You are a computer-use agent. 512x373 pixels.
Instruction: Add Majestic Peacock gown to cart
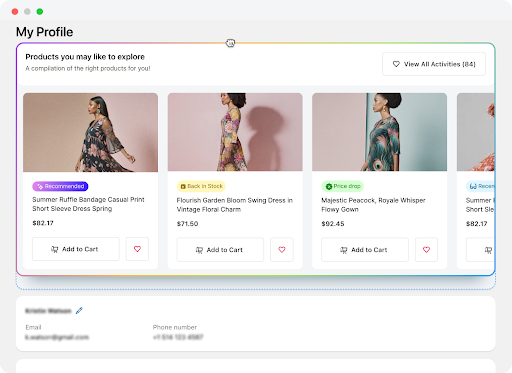pos(365,250)
